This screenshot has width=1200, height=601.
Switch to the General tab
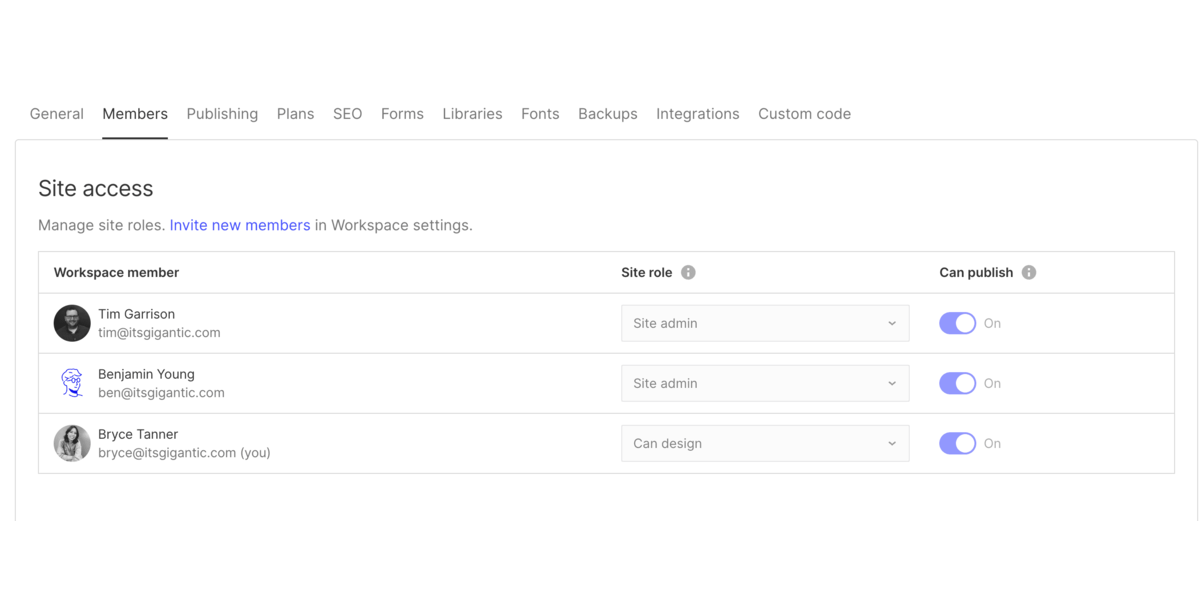(x=56, y=113)
